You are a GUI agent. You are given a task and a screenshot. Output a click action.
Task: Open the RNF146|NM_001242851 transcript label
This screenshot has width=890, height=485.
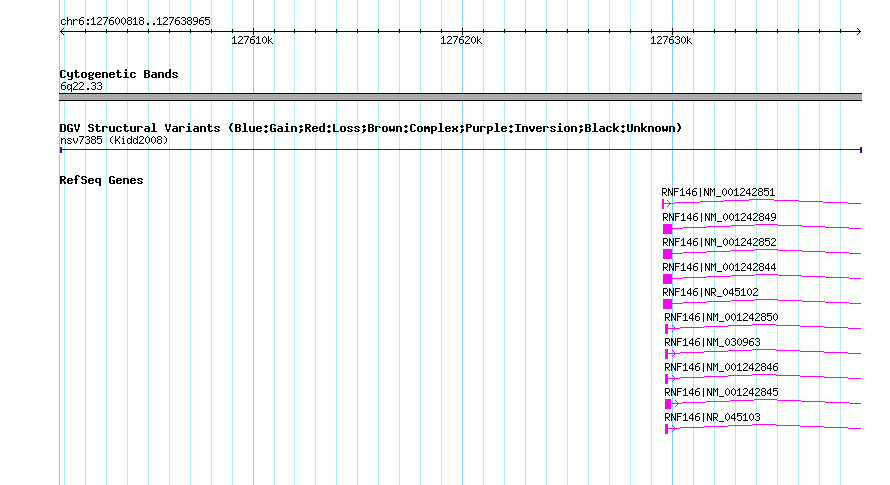coord(718,193)
